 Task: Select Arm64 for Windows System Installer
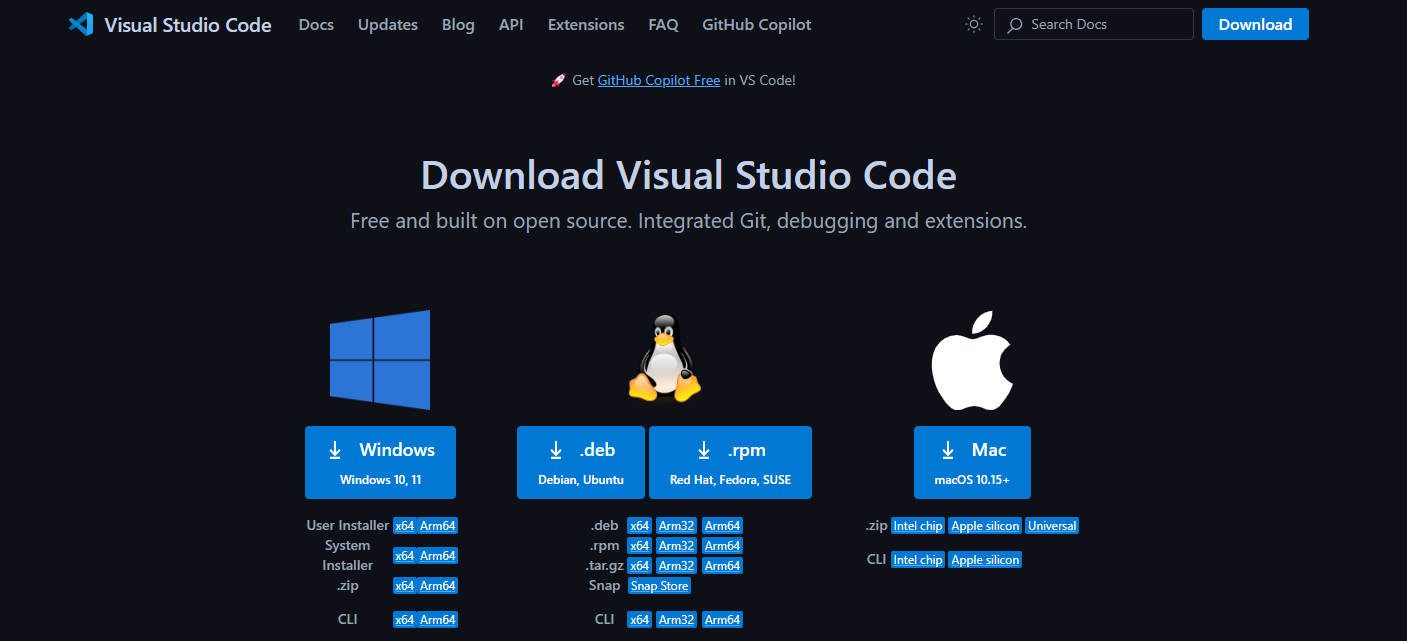[x=438, y=556]
